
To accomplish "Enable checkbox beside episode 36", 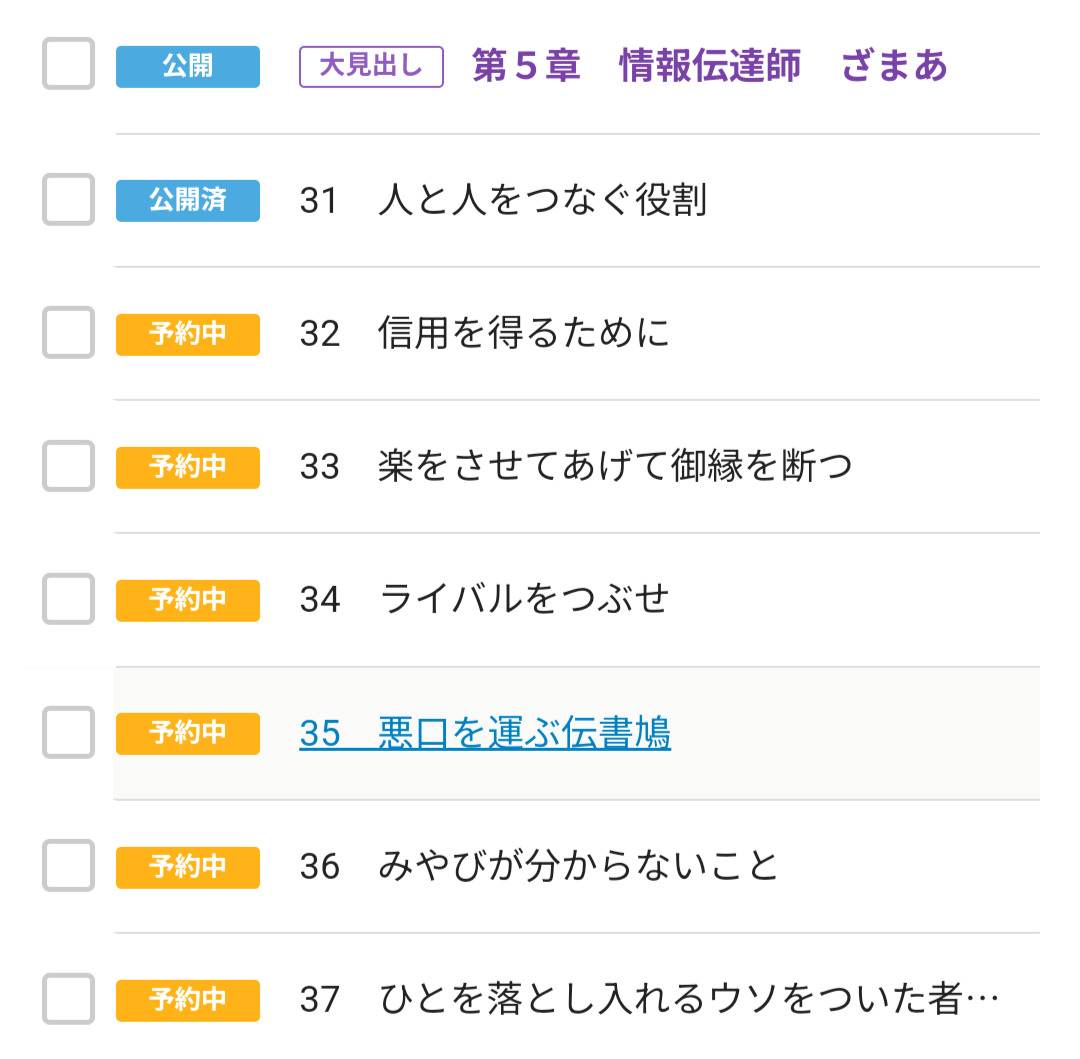I will click(68, 865).
